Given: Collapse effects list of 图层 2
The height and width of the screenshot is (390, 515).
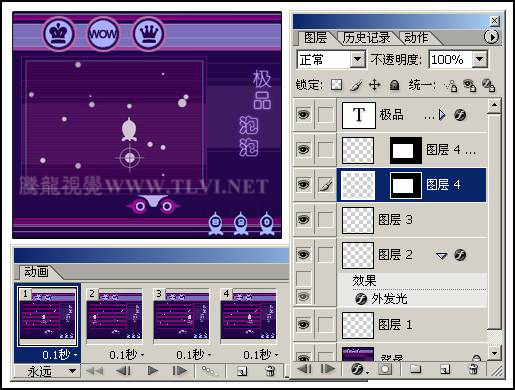Looking at the screenshot, I should coord(441,256).
